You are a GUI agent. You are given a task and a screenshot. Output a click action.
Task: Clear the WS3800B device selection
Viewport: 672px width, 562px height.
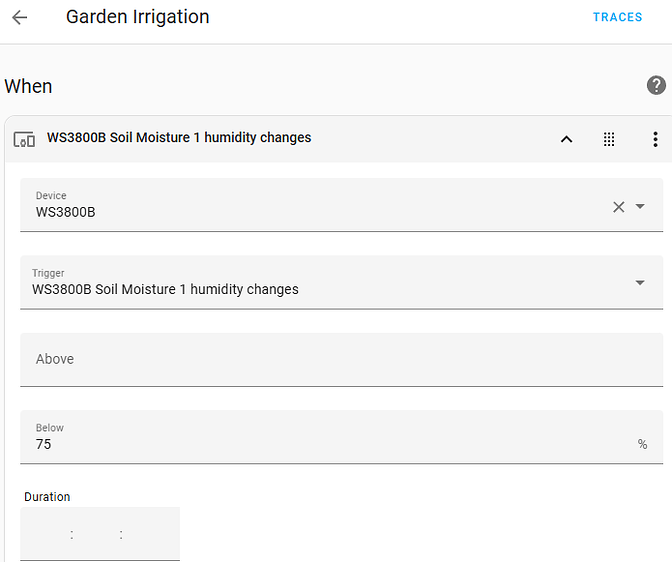tap(618, 207)
